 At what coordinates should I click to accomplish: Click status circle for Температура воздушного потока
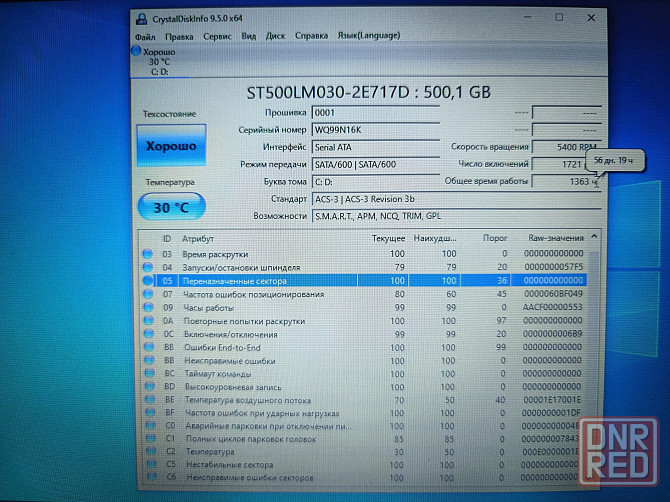[150, 399]
